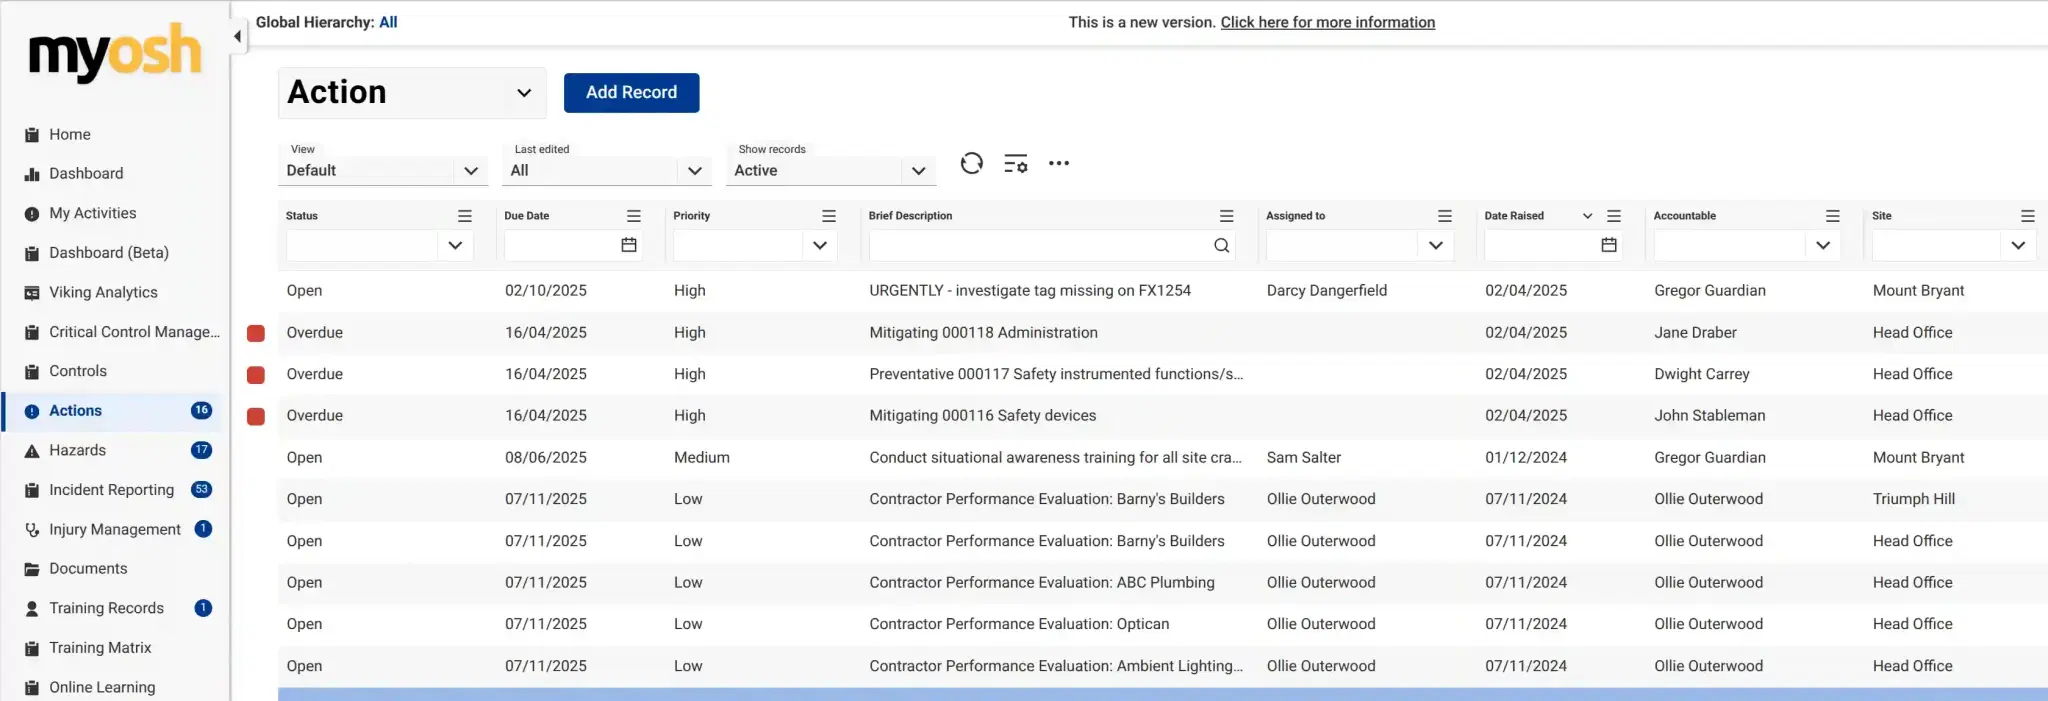Open Critical Control Management in sidebar
Screen dimensions: 2048x701
coord(134,332)
